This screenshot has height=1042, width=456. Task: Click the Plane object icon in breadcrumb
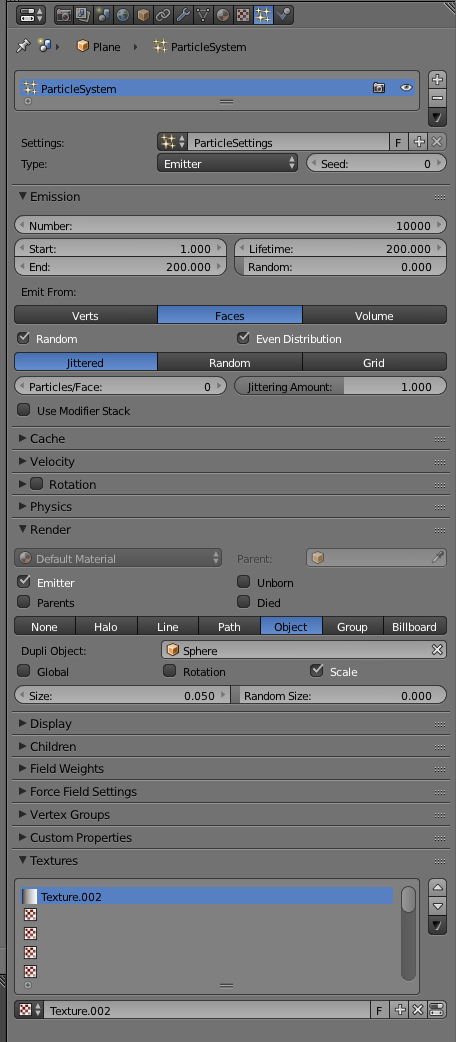83,47
